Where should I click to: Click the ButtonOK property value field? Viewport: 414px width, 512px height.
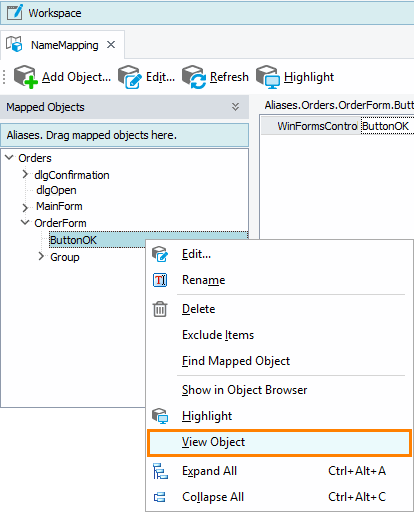[387, 126]
